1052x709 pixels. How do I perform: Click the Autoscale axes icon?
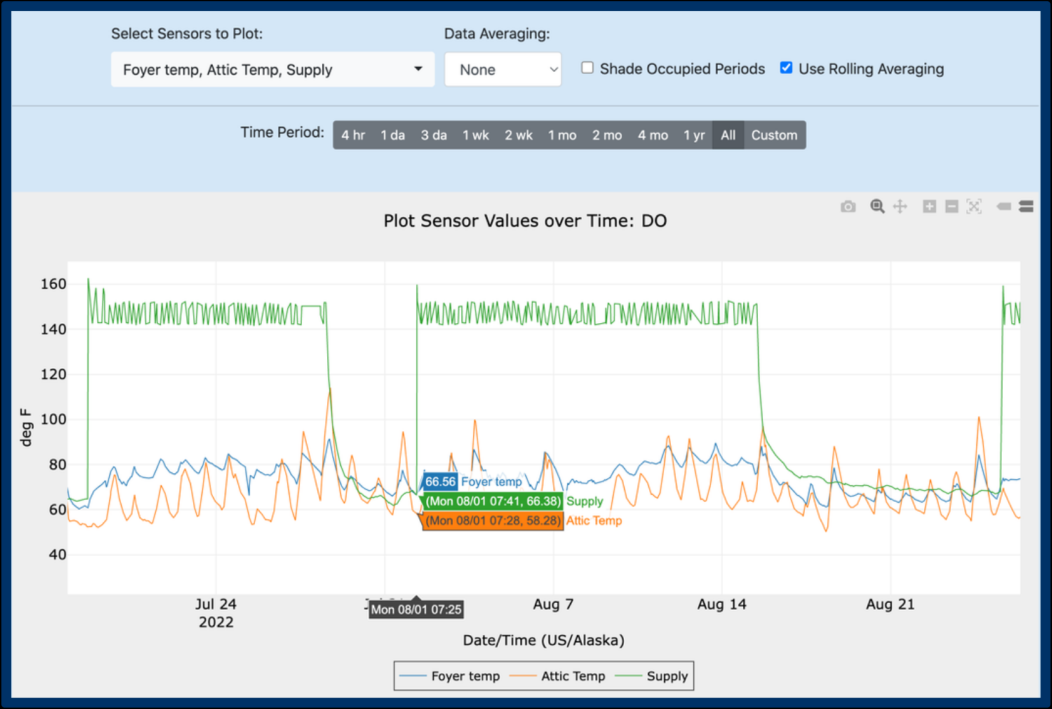pyautogui.click(x=974, y=207)
